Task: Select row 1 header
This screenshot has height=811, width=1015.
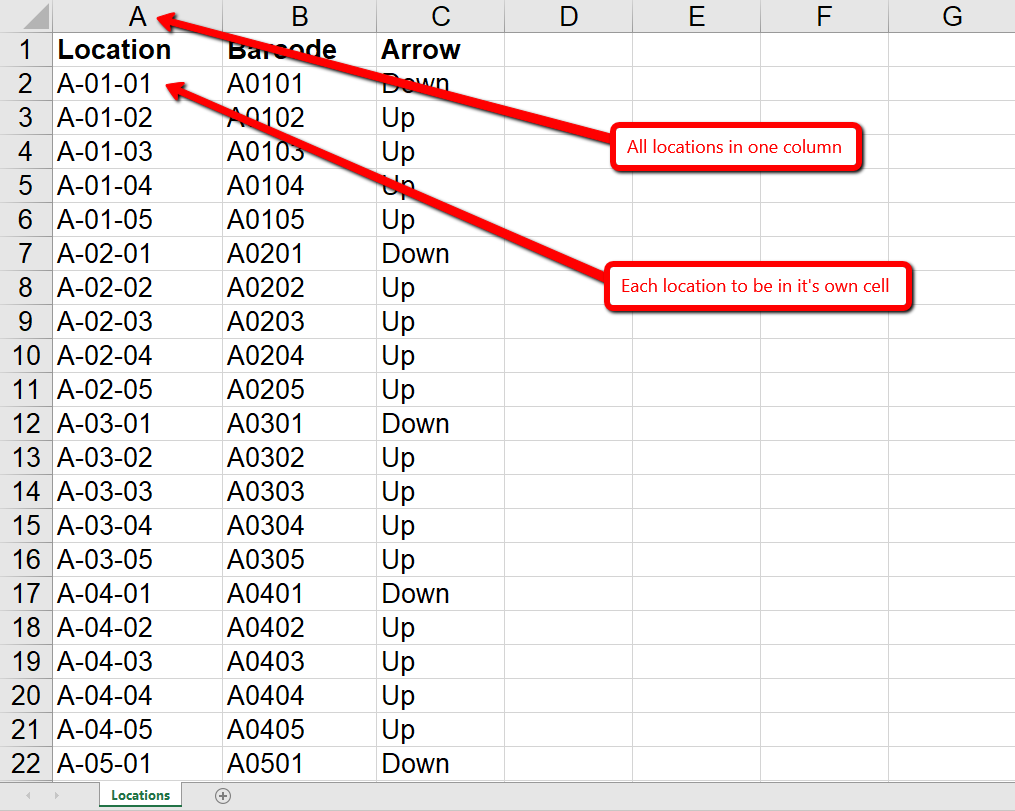Action: pos(26,50)
